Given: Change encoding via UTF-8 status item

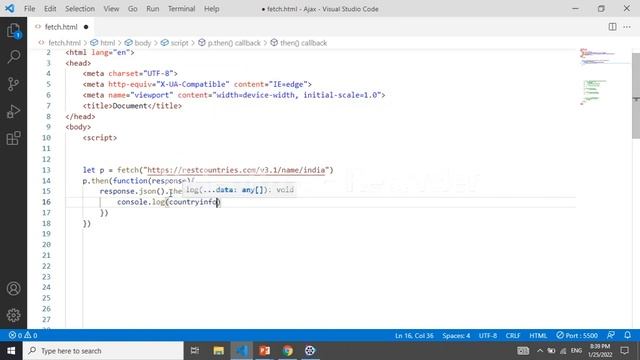Looking at the screenshot, I should tap(488, 336).
